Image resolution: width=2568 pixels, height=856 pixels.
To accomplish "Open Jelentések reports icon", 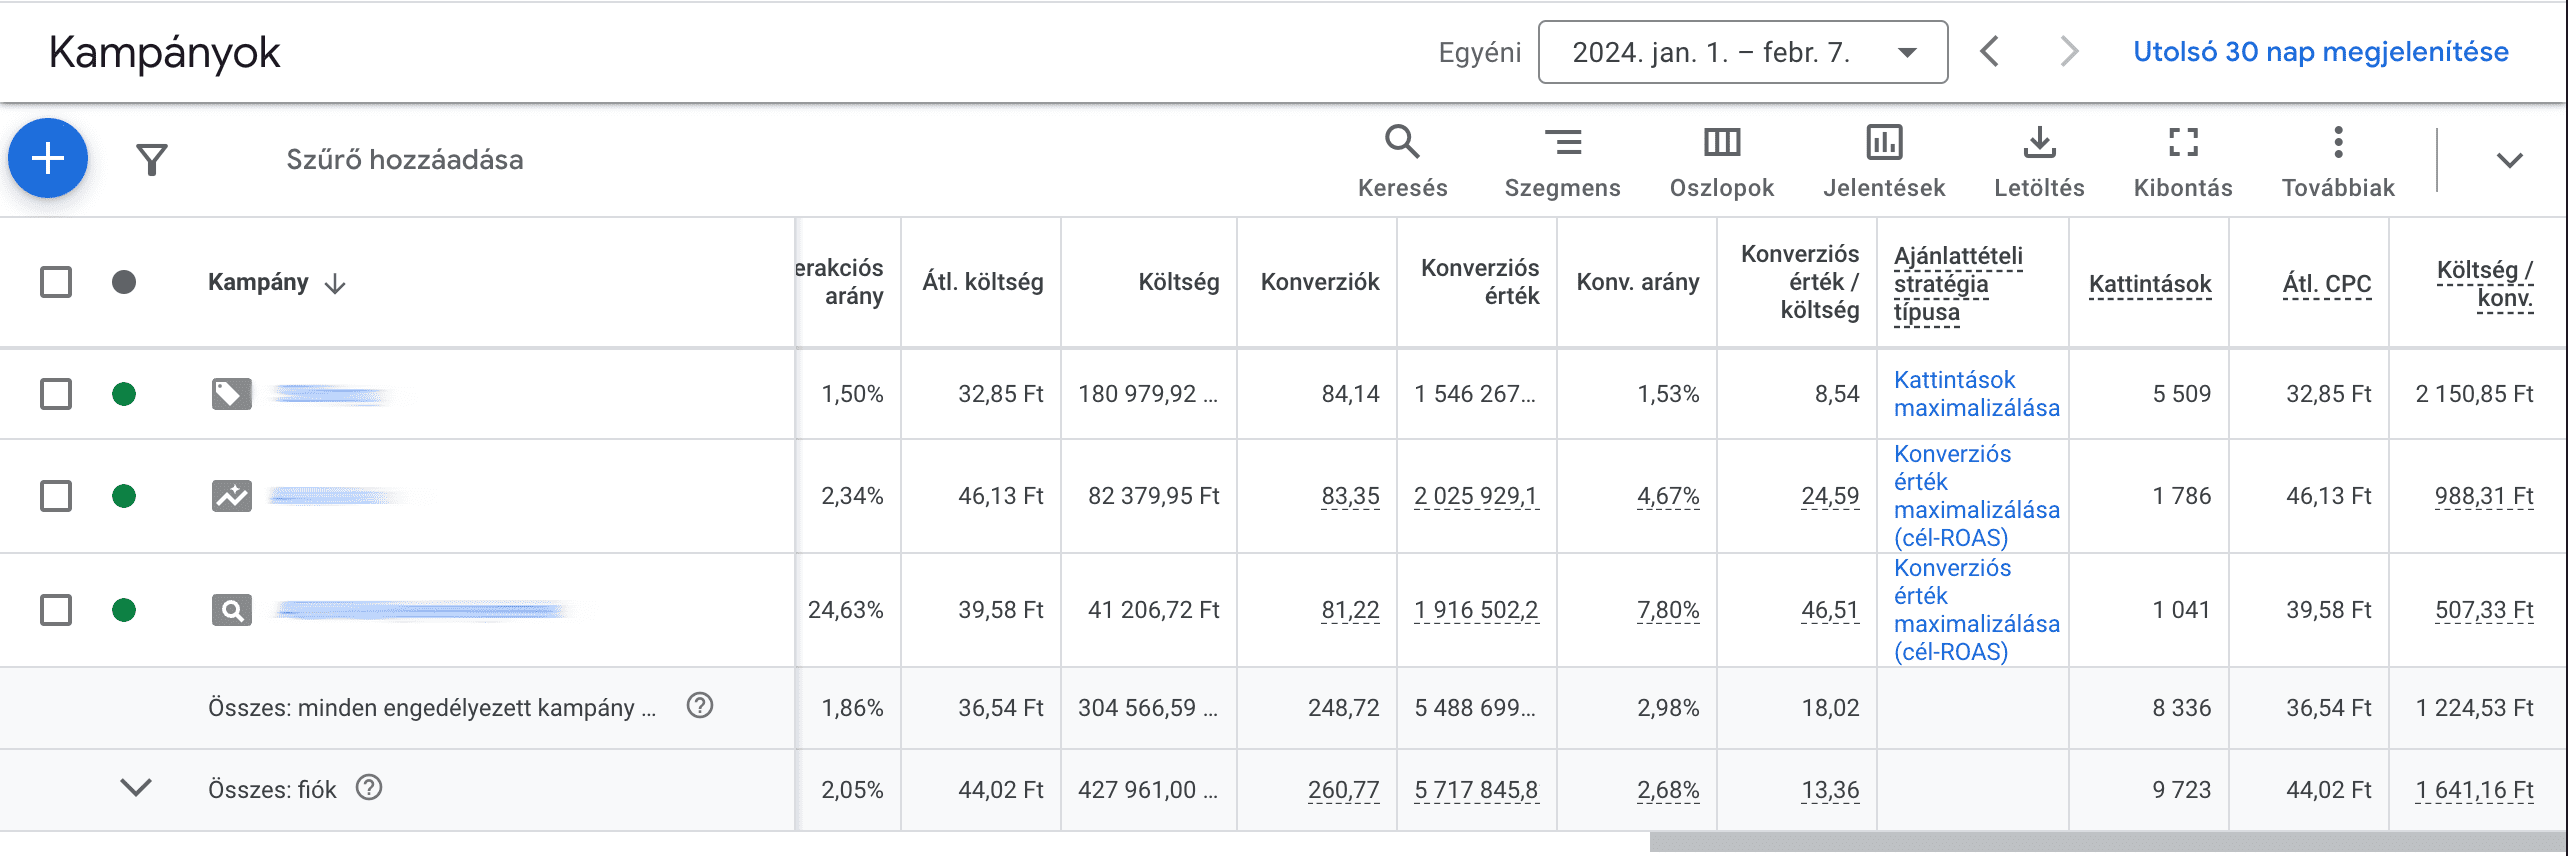I will 1884,160.
